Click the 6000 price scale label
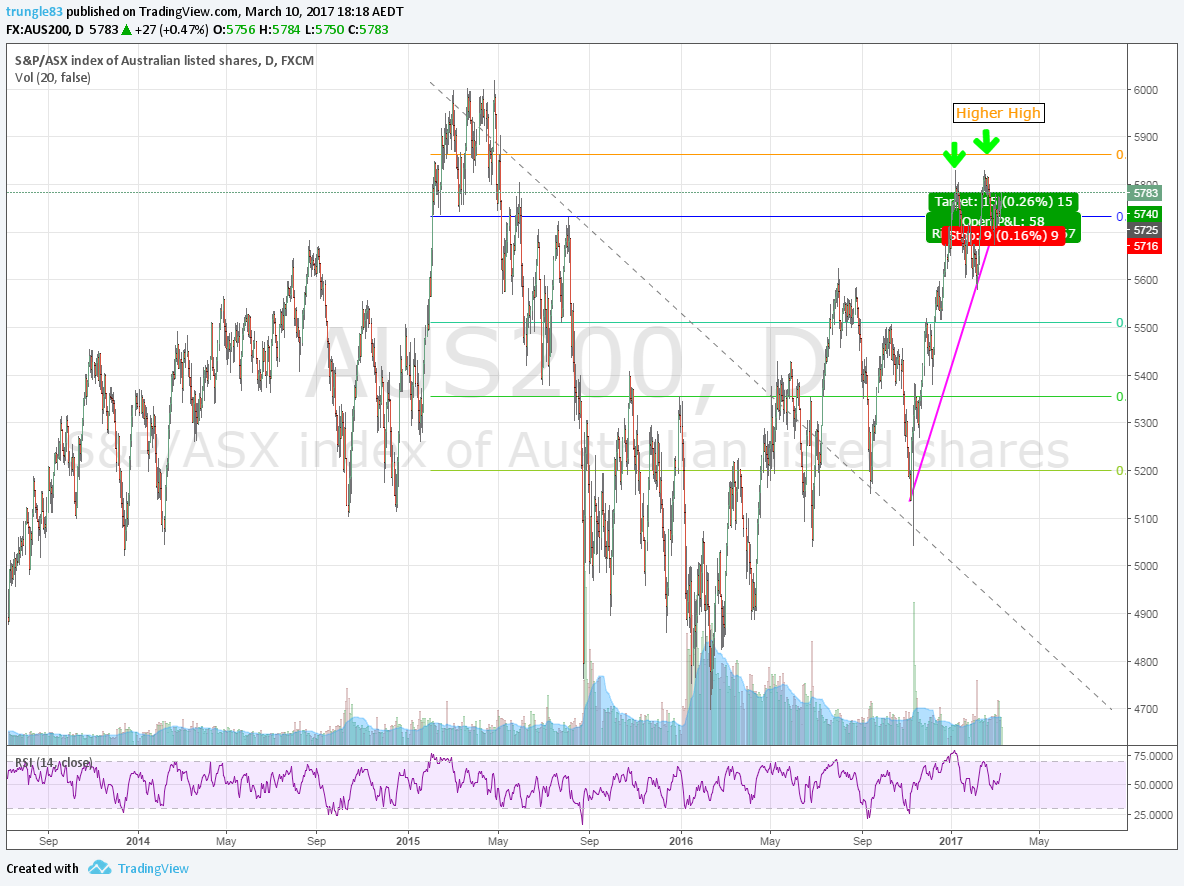The height and width of the screenshot is (886, 1184). point(1145,90)
